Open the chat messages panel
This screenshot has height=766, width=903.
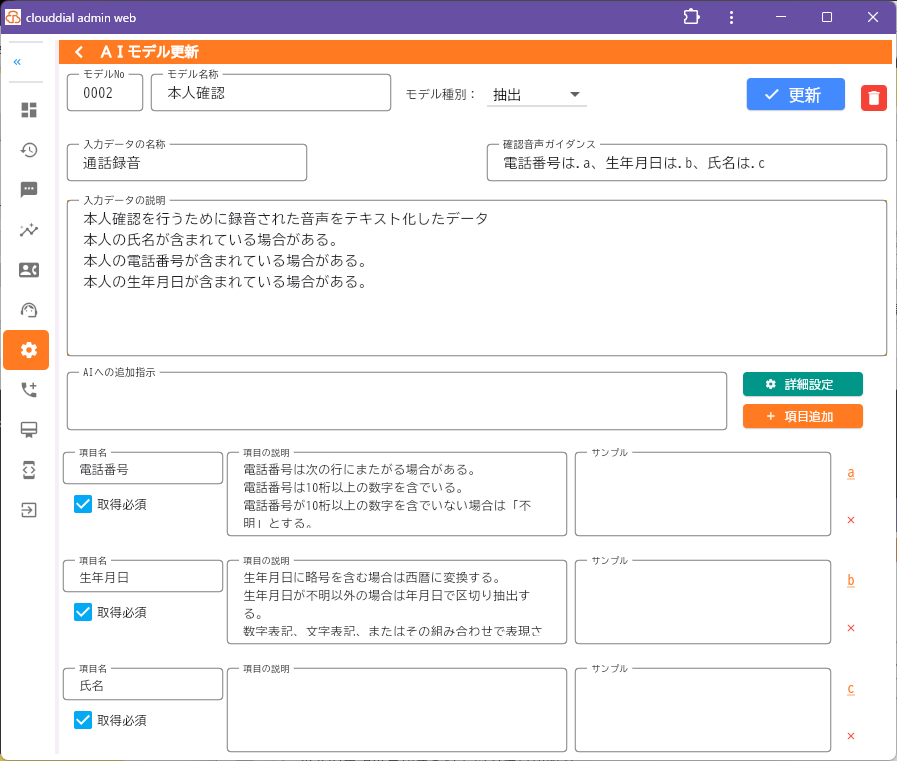[x=29, y=190]
